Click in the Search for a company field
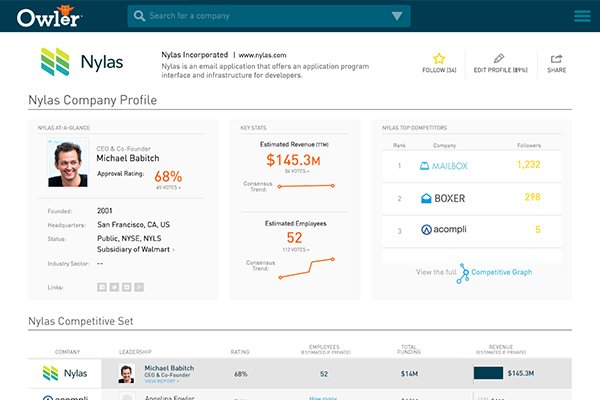The image size is (600, 400). 265,16
